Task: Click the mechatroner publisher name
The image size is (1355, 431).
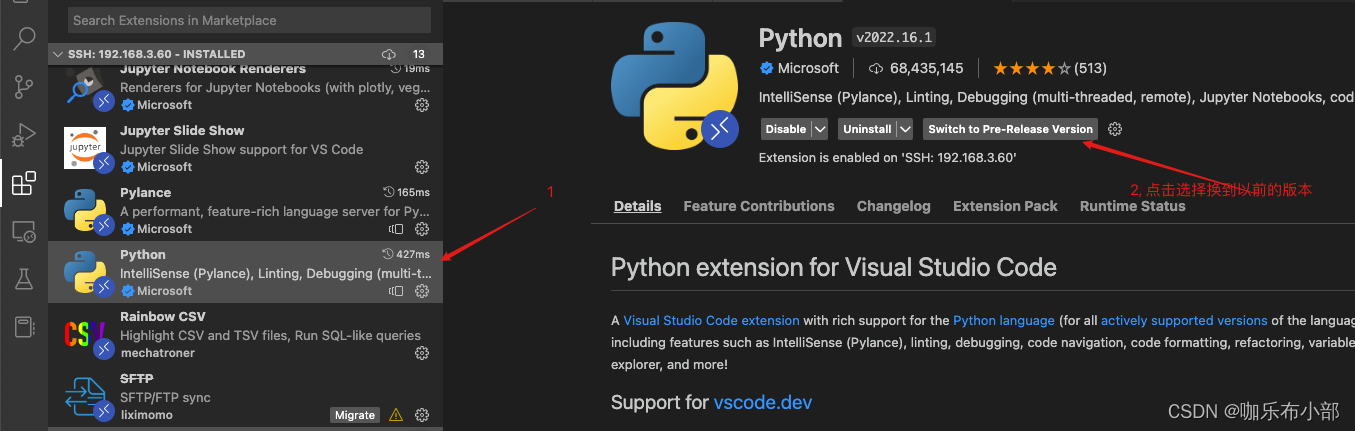Action: [x=156, y=353]
